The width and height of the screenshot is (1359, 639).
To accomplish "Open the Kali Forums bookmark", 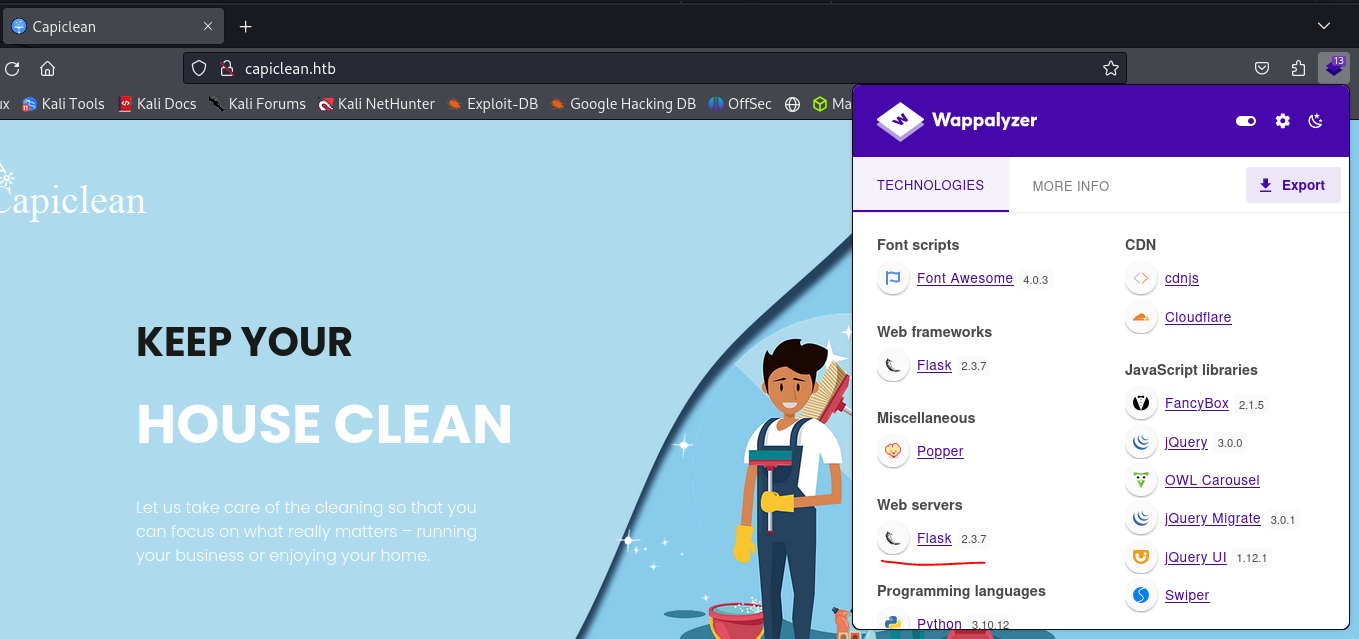I will click(257, 103).
